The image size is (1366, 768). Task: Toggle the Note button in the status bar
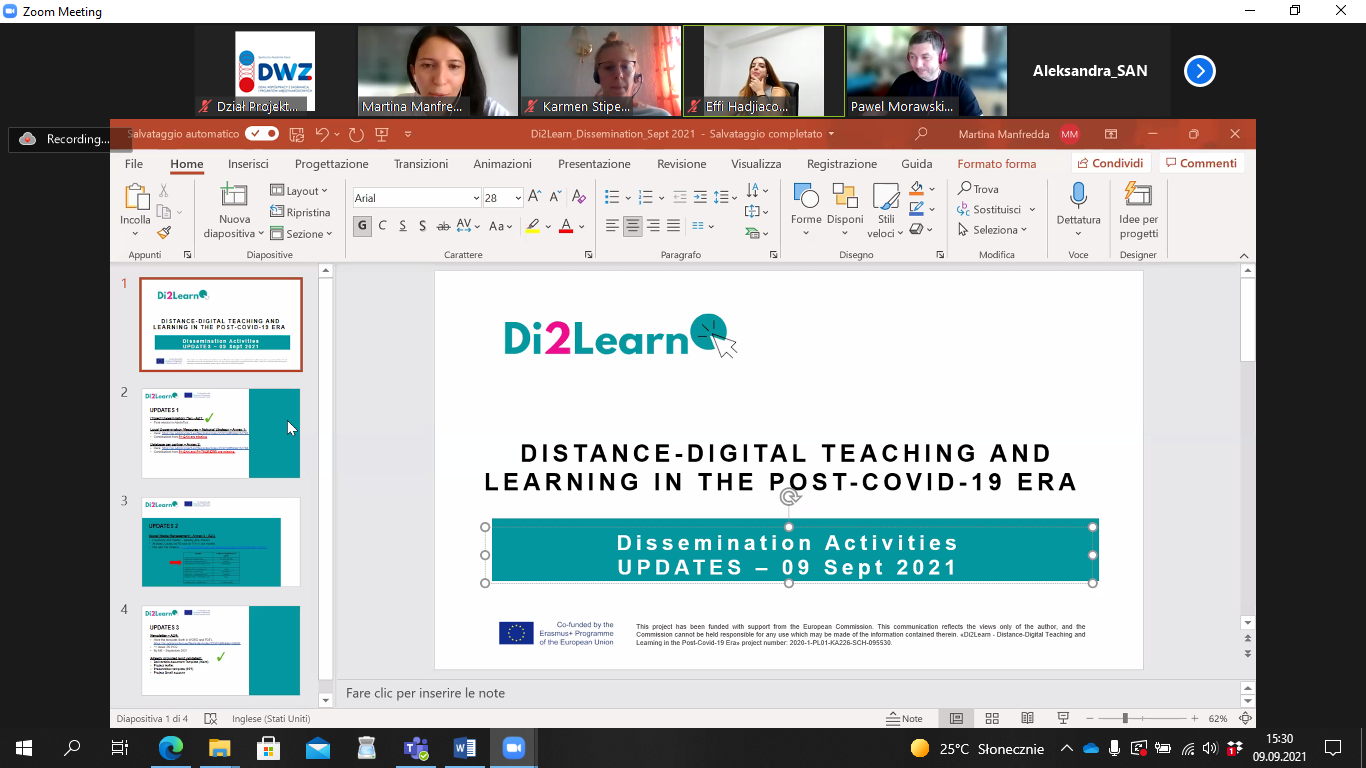(x=905, y=718)
